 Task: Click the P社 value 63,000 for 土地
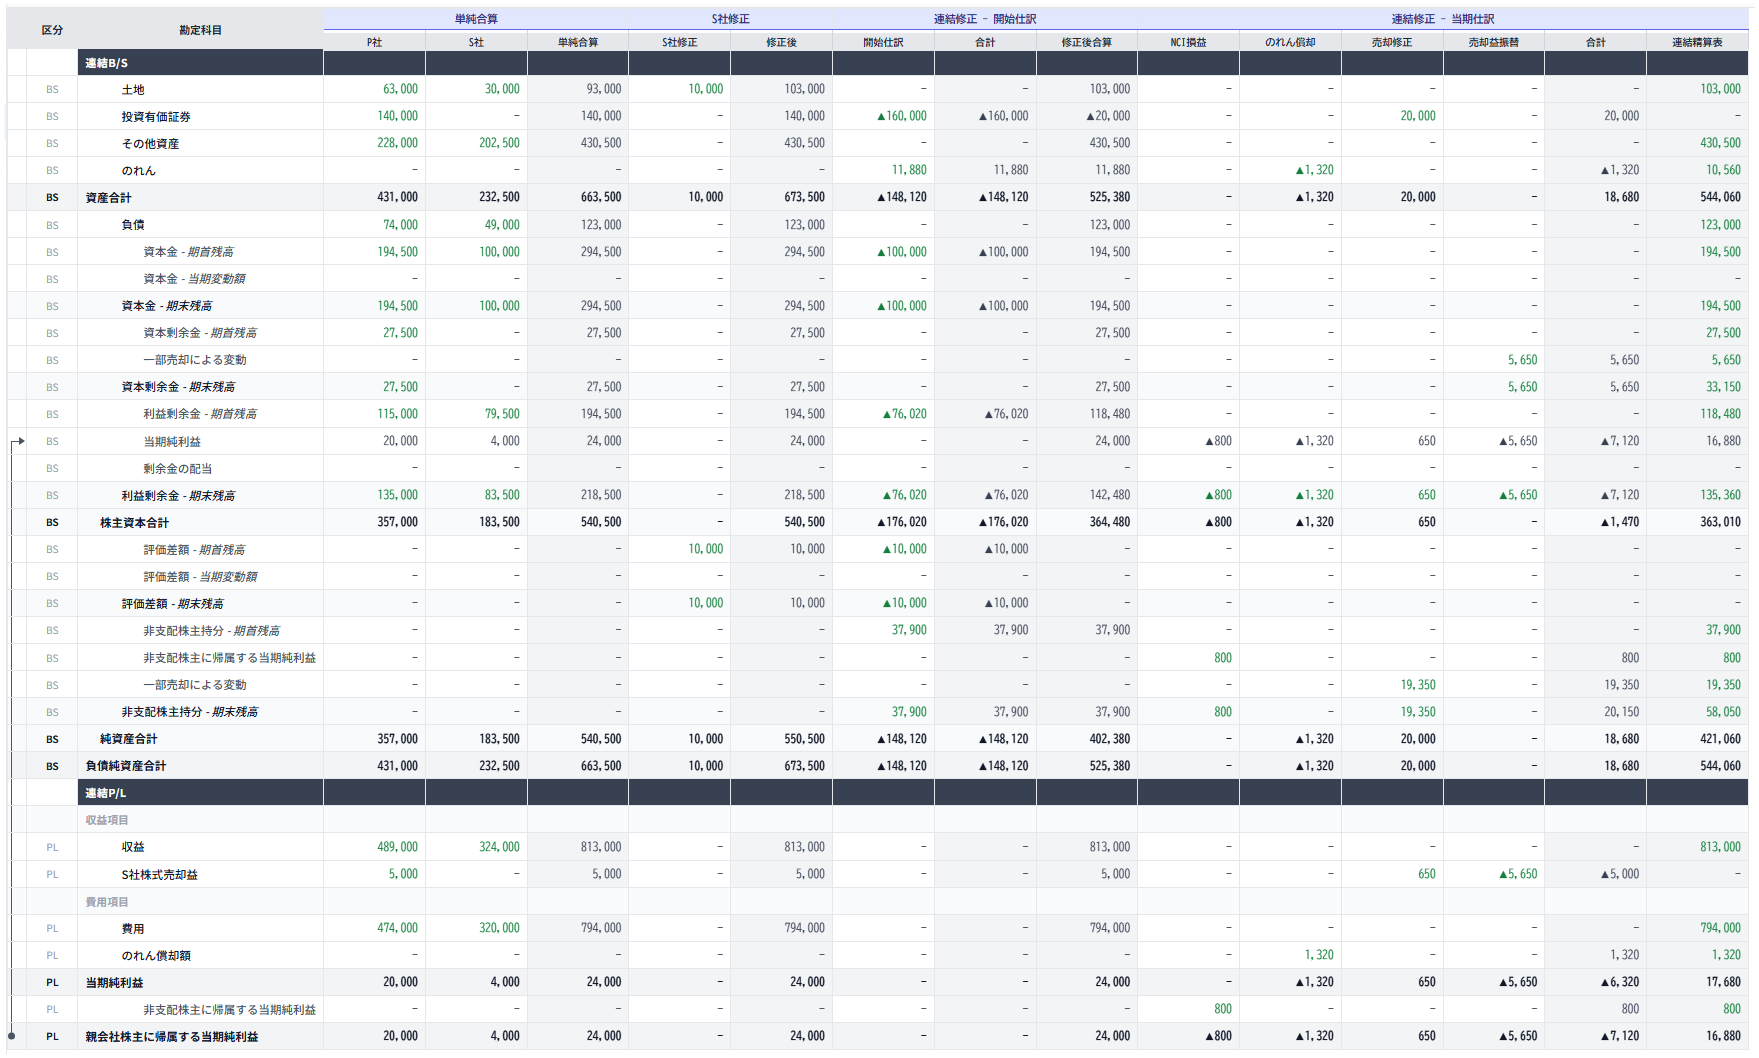tap(400, 89)
